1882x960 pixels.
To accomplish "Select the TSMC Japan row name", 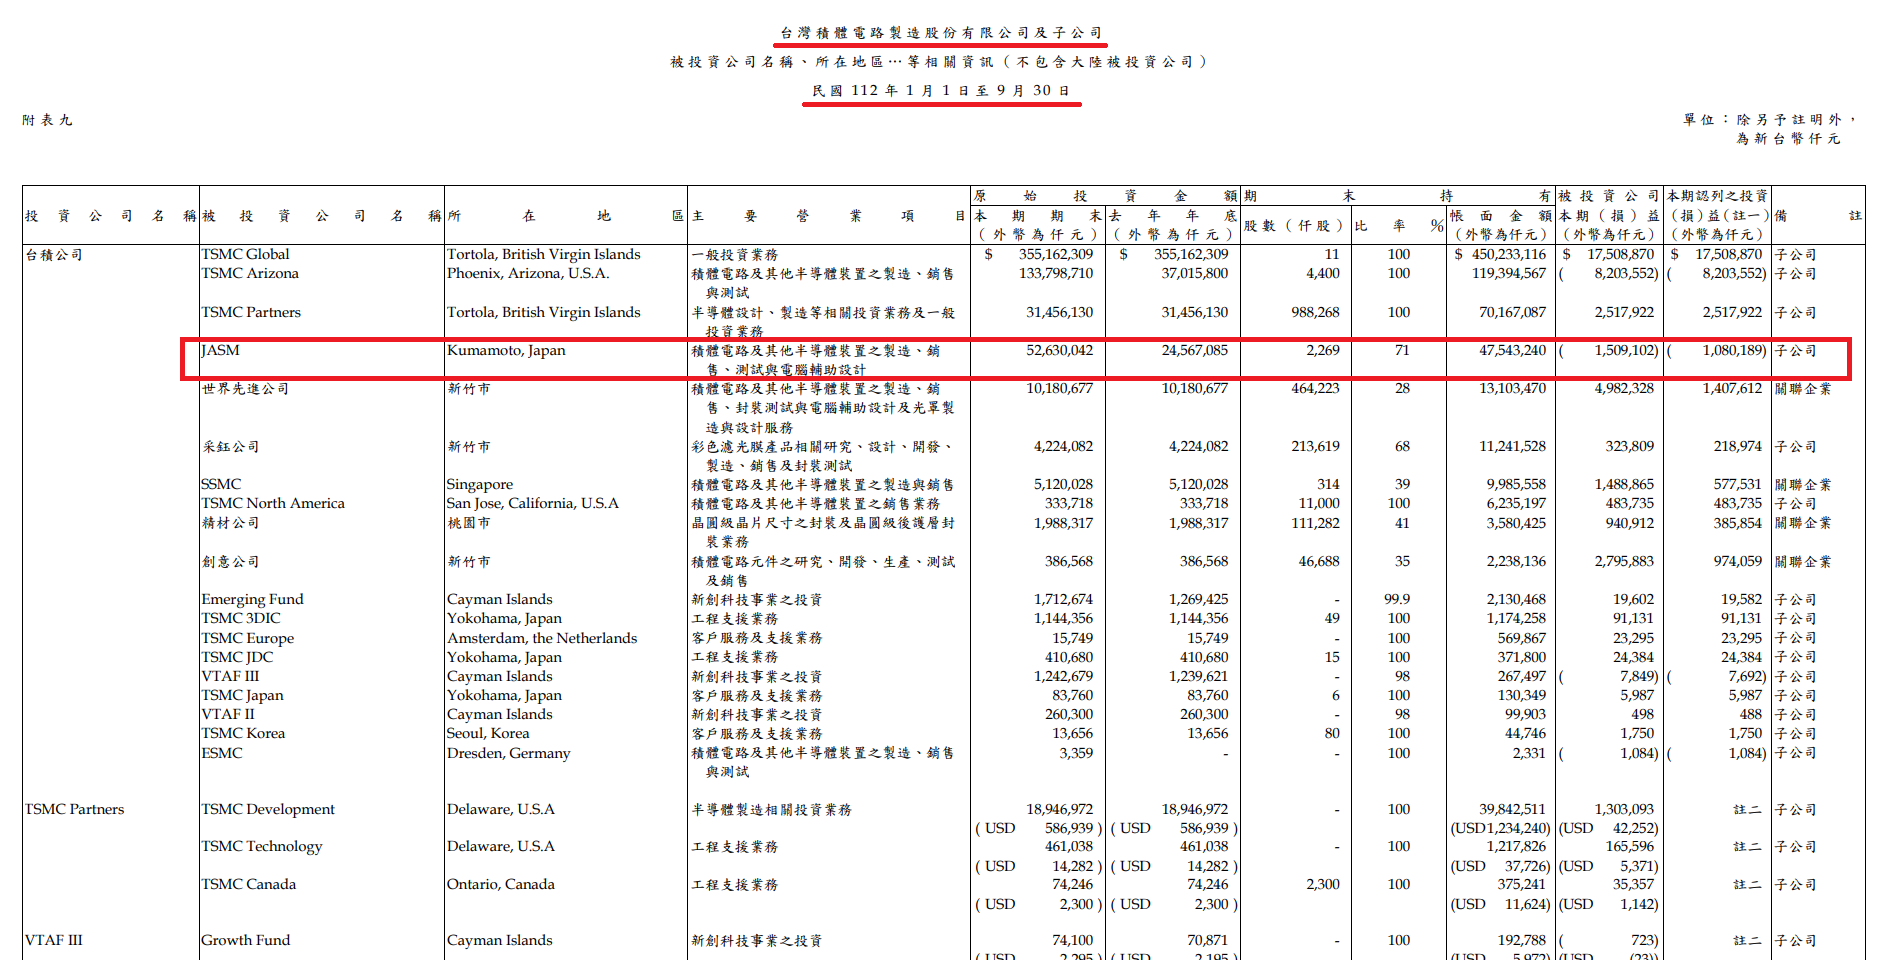I will pyautogui.click(x=242, y=695).
